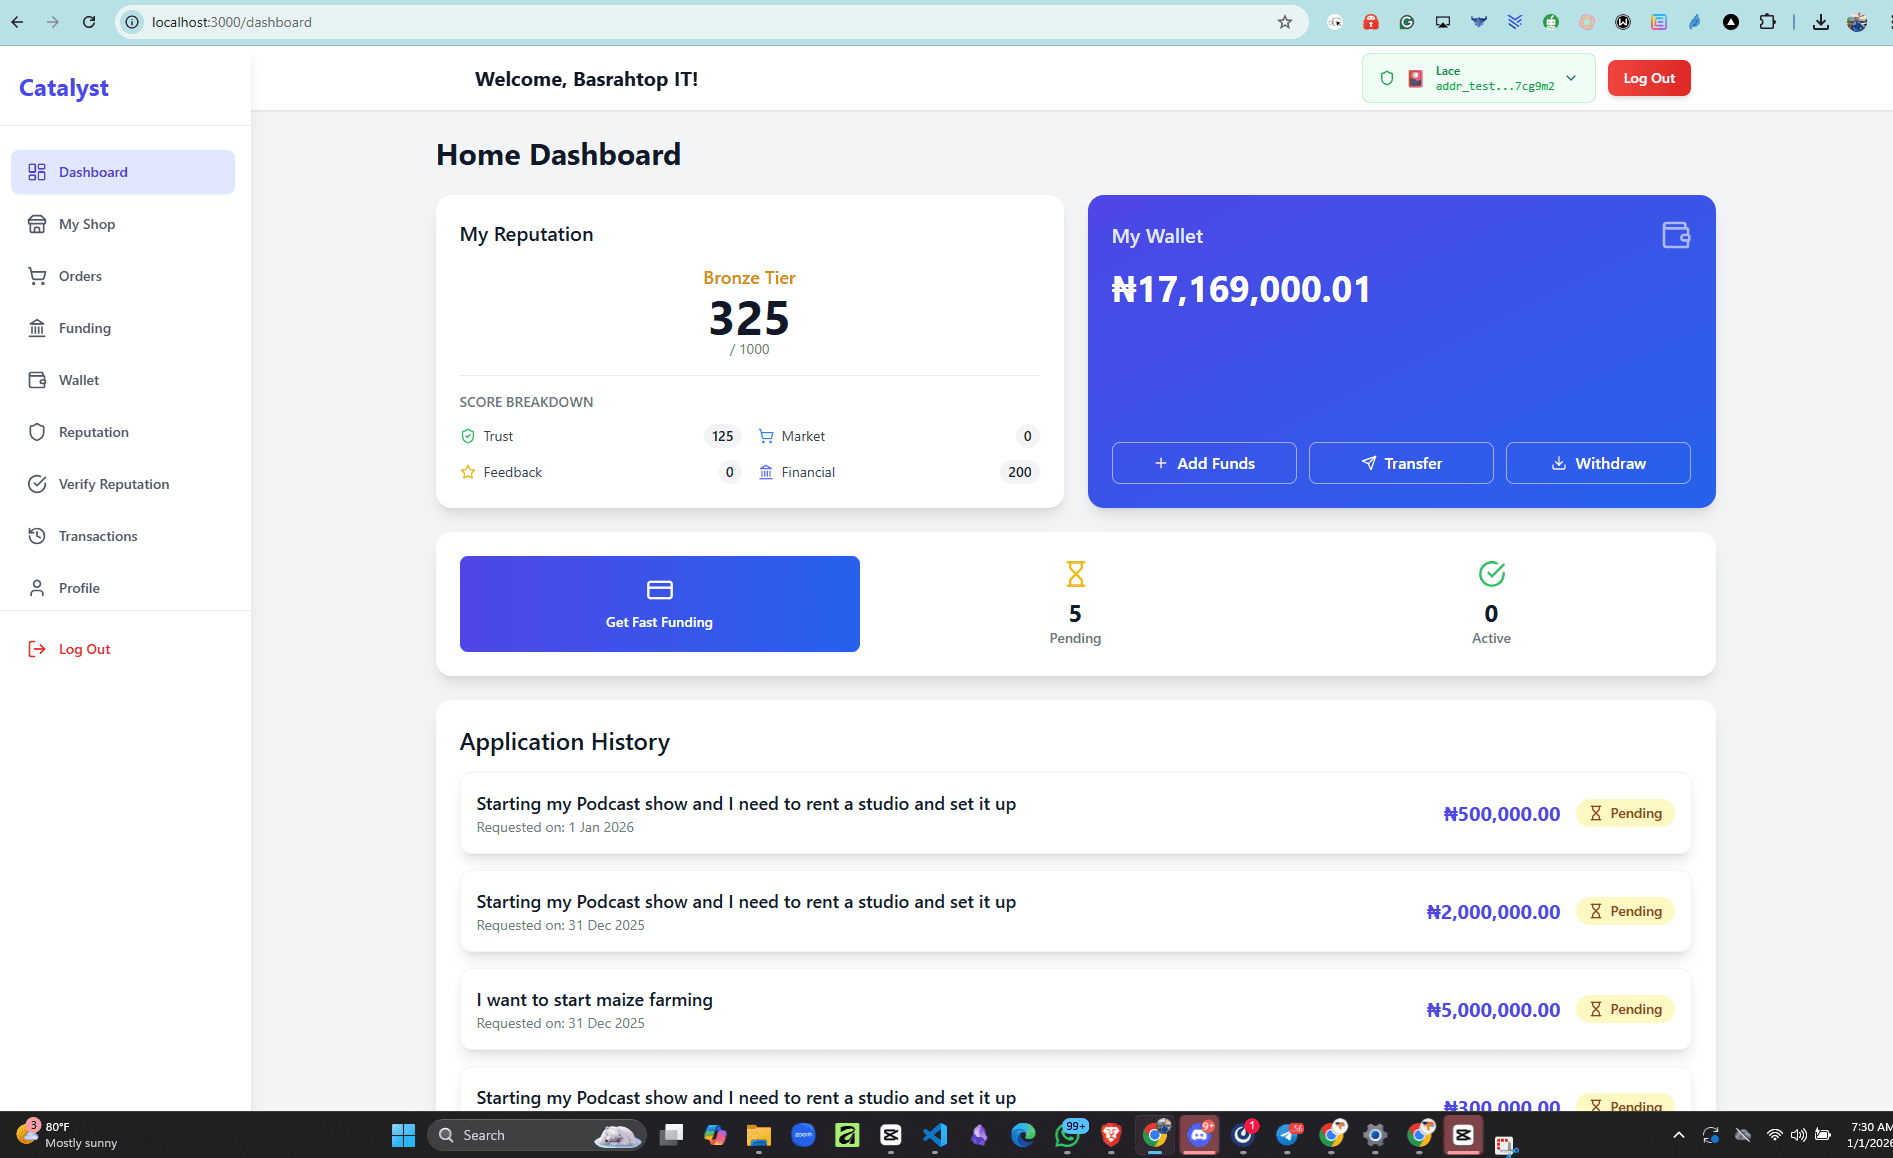Bookmark the page with the star icon

(1285, 21)
